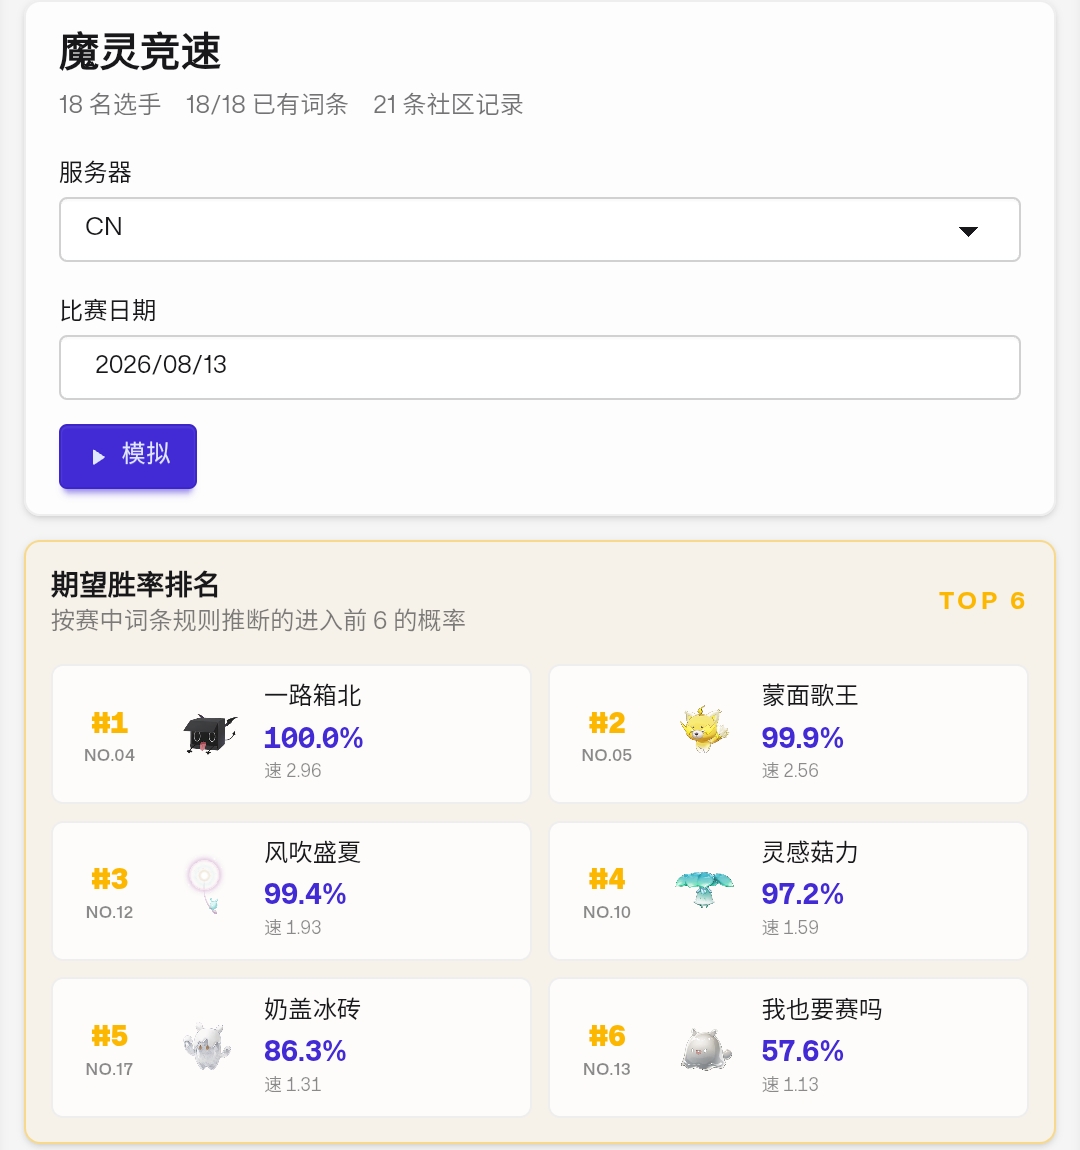
Task: Click the yellow fox icon of 蒙面歌王
Action: (704, 729)
